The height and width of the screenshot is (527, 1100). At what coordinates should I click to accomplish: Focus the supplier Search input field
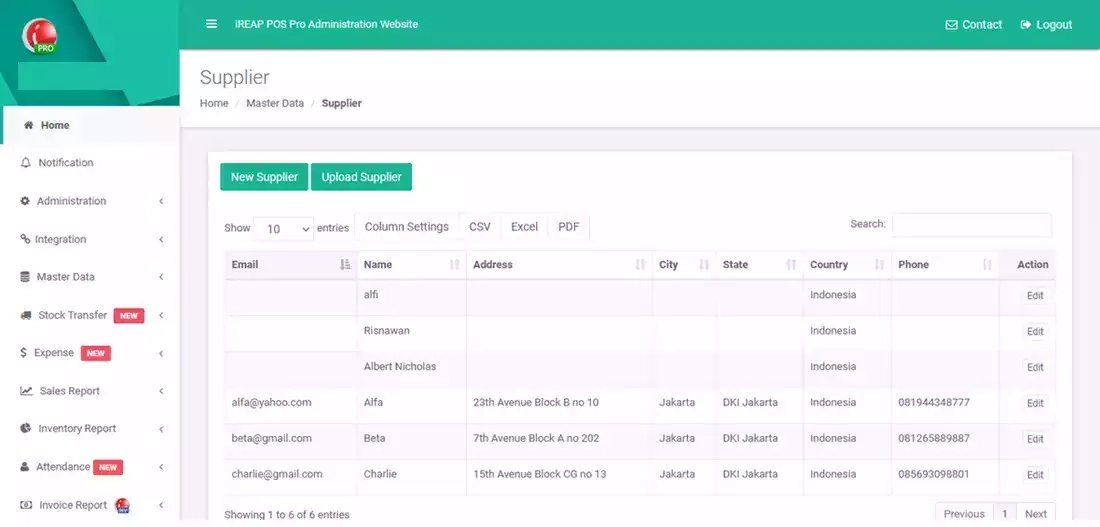pyautogui.click(x=971, y=225)
